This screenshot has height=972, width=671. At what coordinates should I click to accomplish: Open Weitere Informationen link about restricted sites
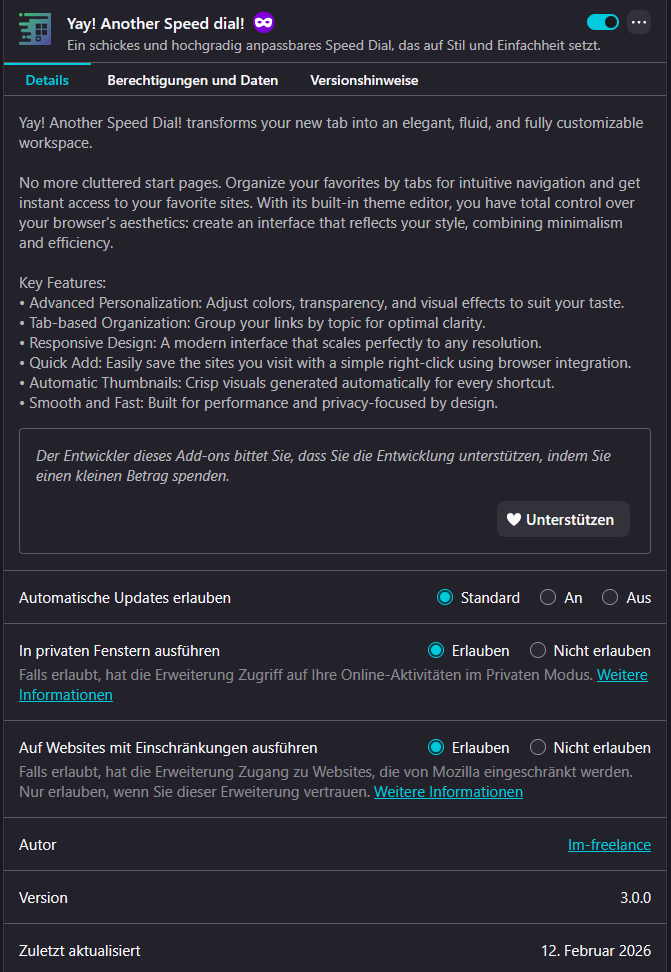pyautogui.click(x=448, y=792)
